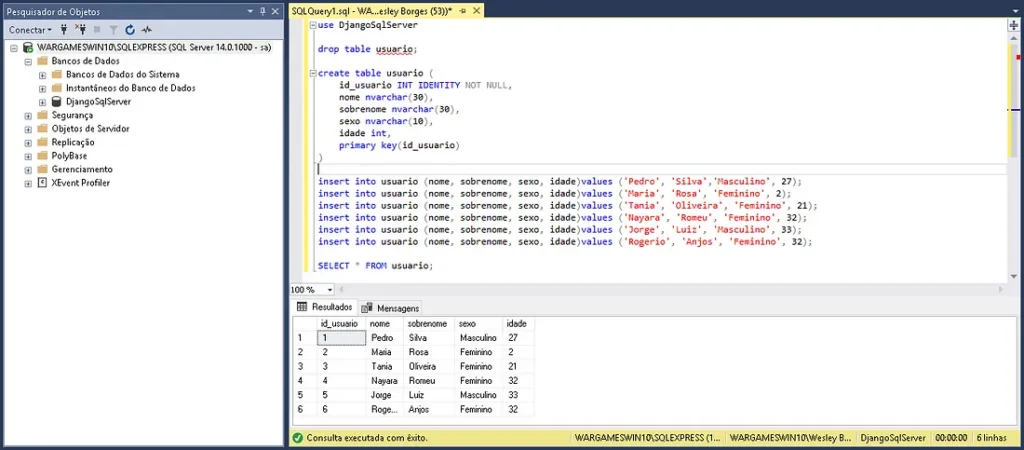Screen dimensions: 1024x450
Task: Click the green success check icon in status bar
Action: click(297, 438)
